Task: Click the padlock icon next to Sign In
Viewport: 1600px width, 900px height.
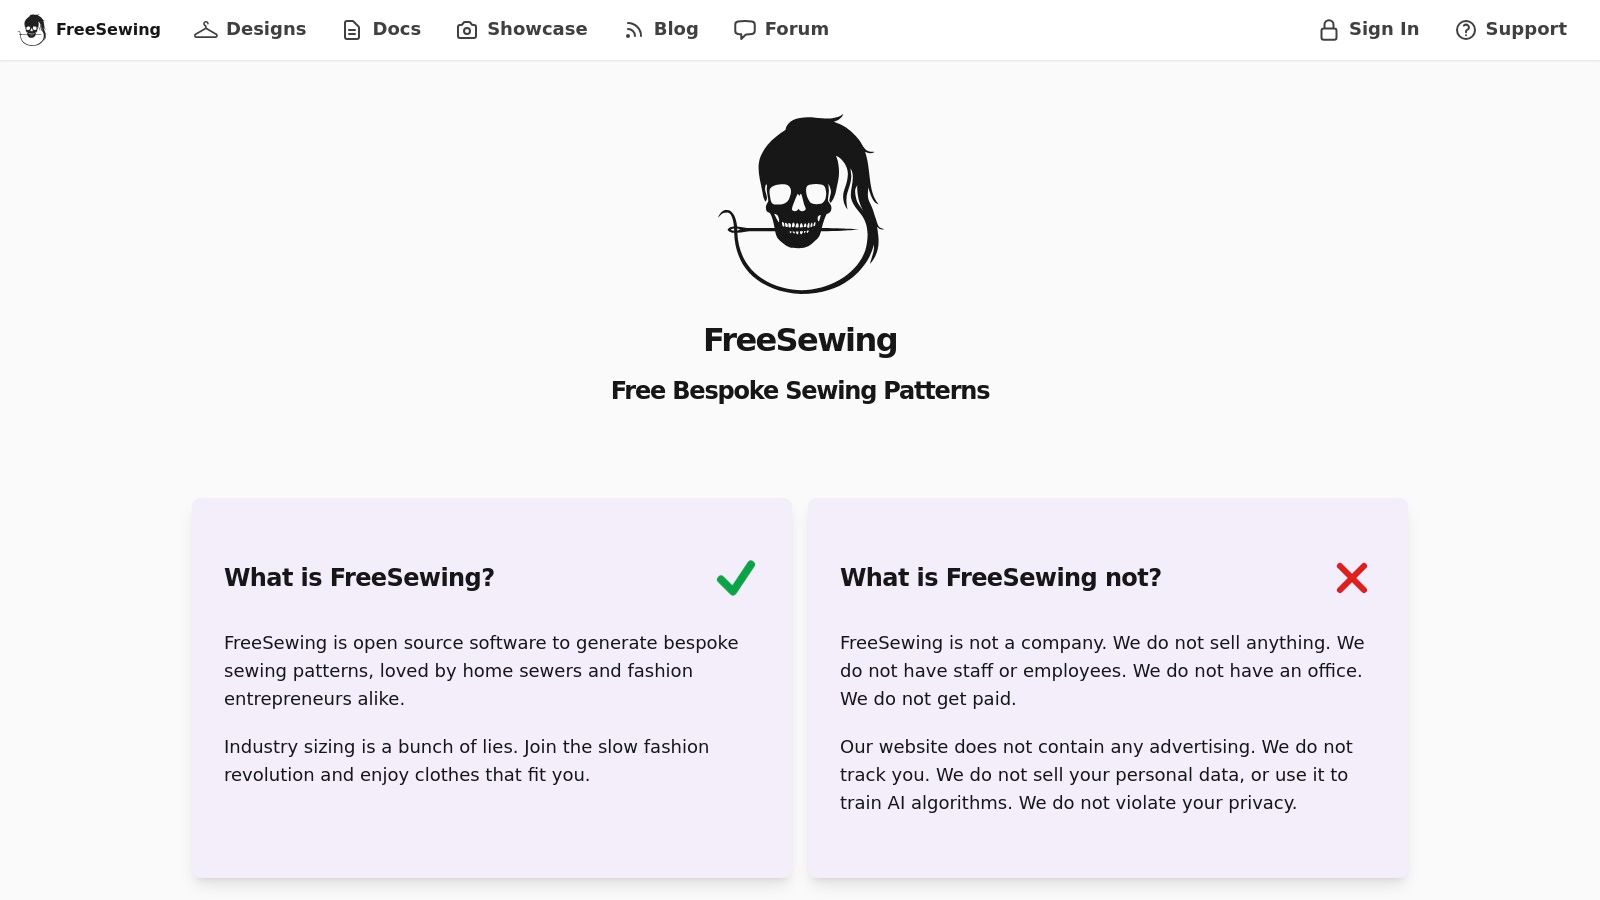Action: (x=1329, y=30)
